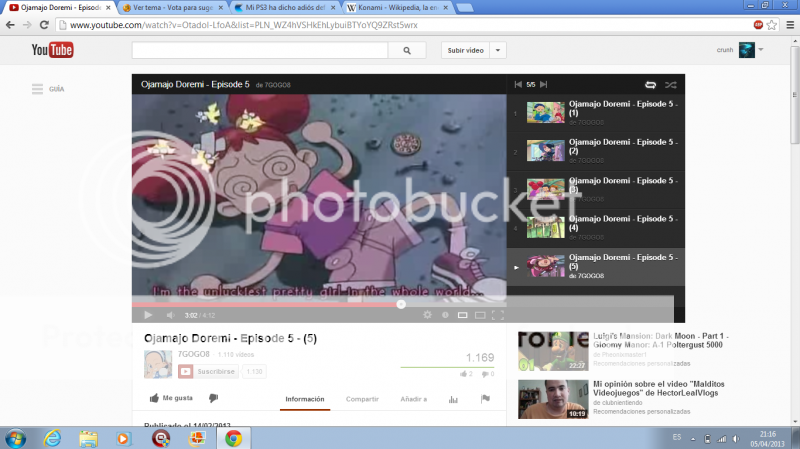Click the 7GOGO8 channel avatar
This screenshot has width=800, height=449.
pos(158,364)
